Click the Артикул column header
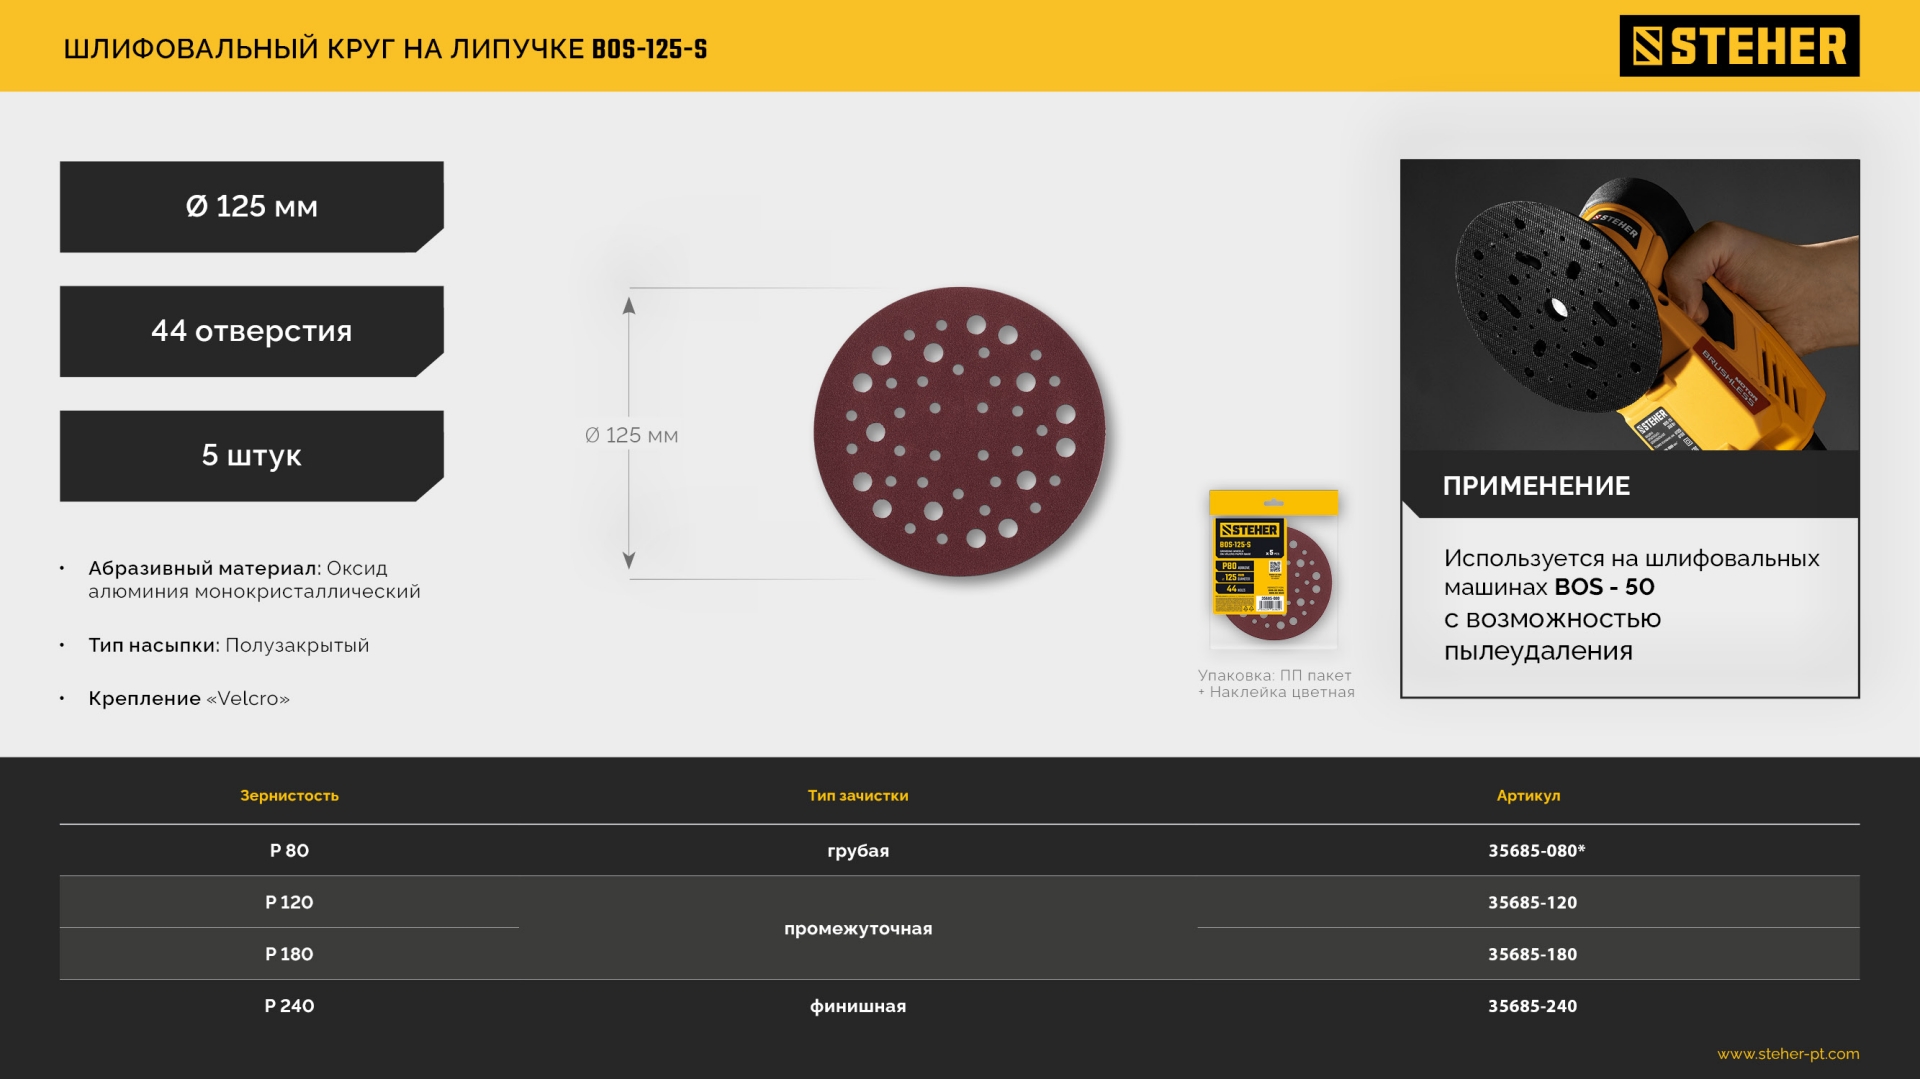The image size is (1920, 1079). click(x=1527, y=795)
